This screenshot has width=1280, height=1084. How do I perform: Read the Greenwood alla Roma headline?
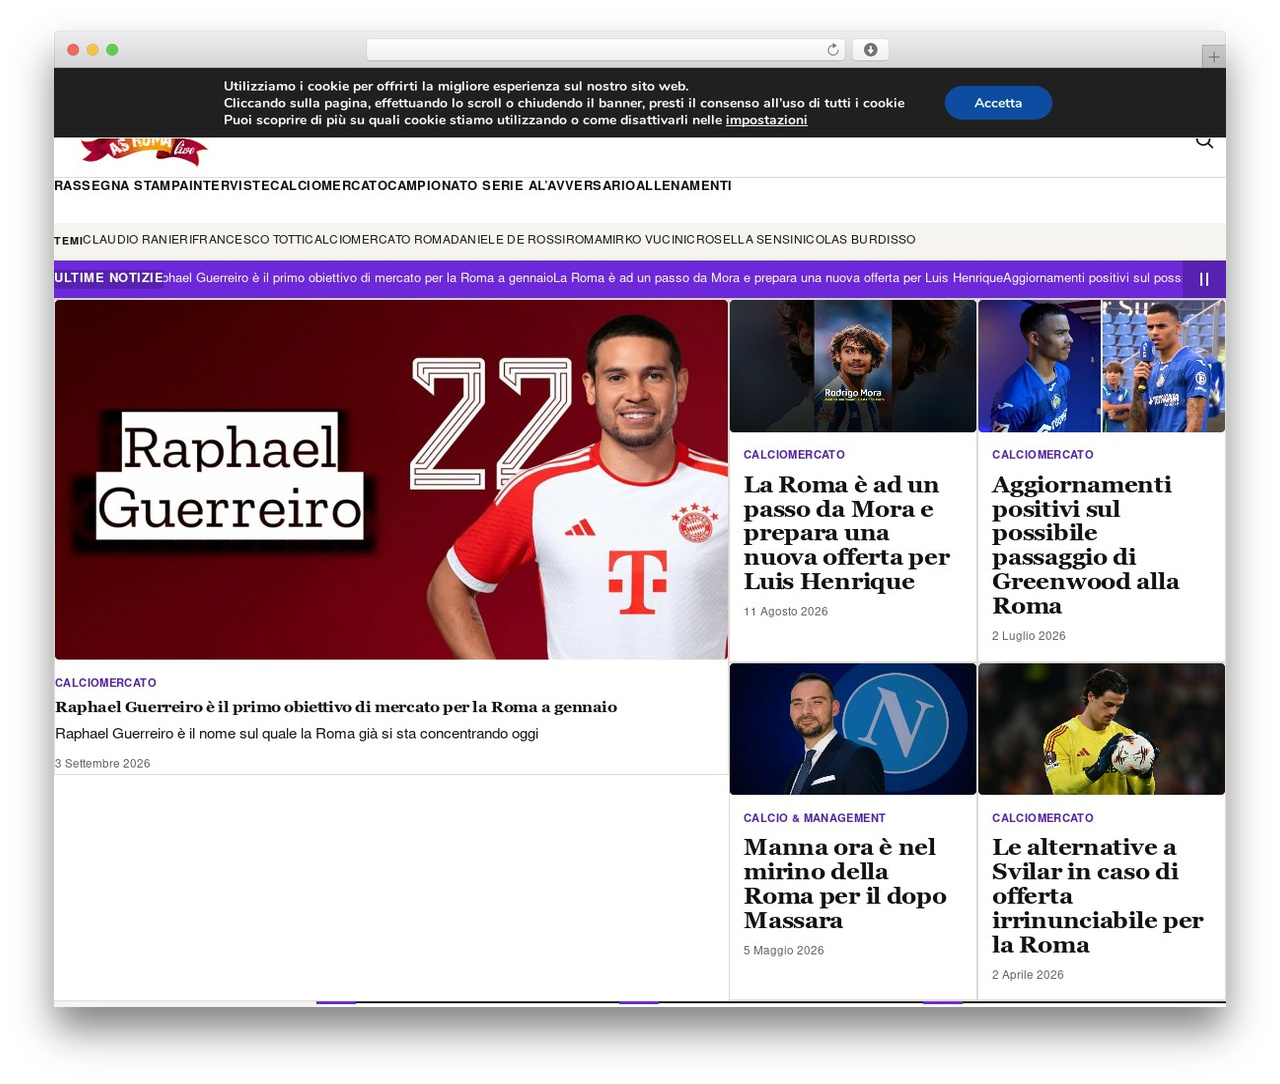1085,545
